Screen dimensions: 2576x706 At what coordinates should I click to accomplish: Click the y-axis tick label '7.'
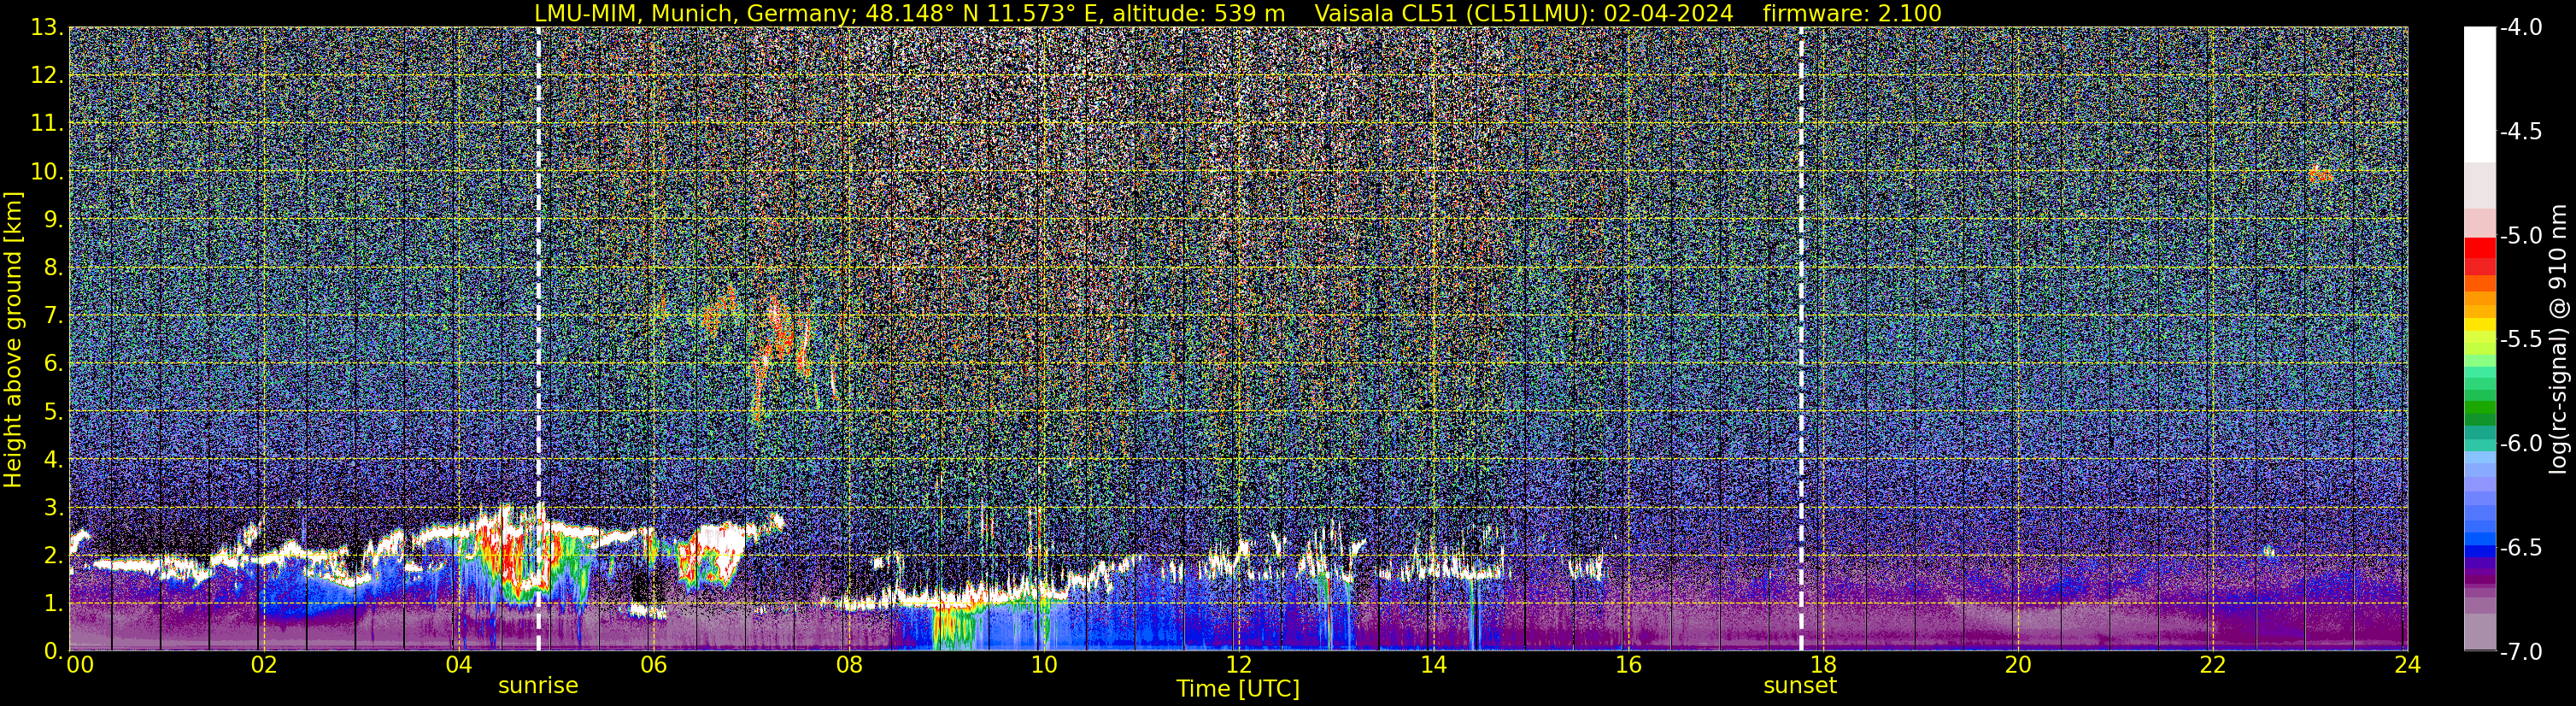(x=54, y=316)
